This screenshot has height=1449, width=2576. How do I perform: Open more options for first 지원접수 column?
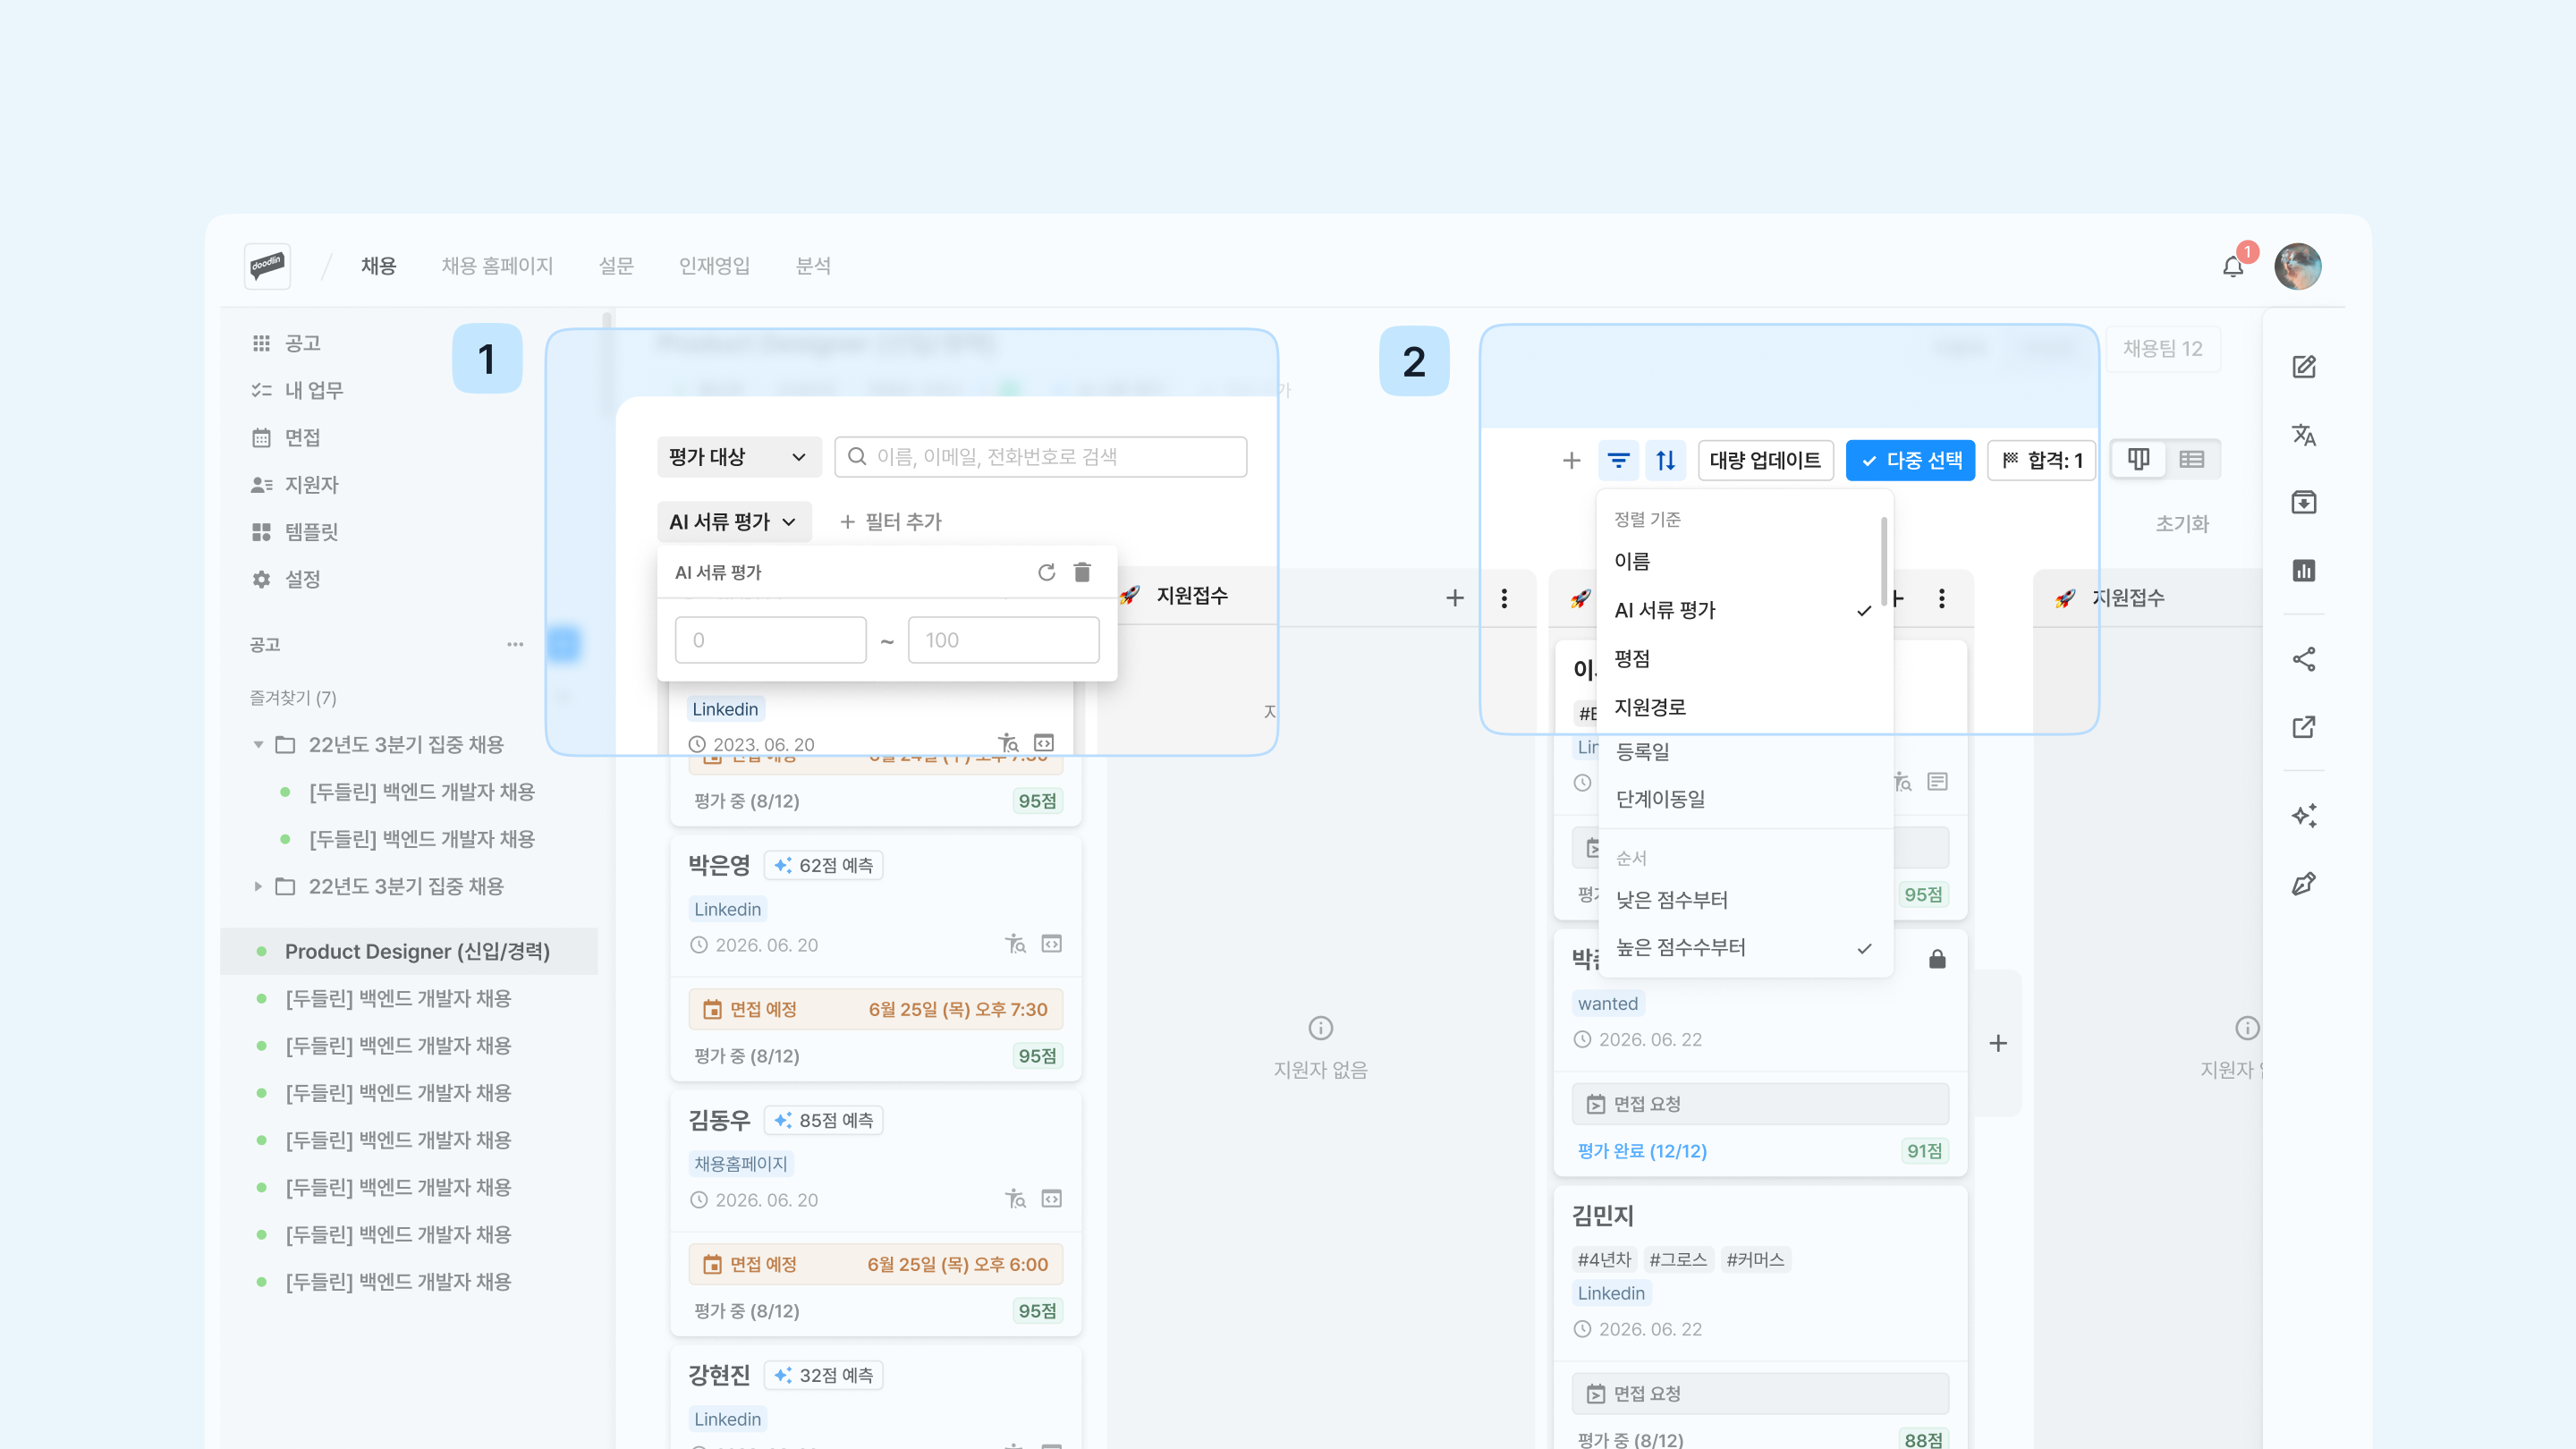[x=1504, y=598]
